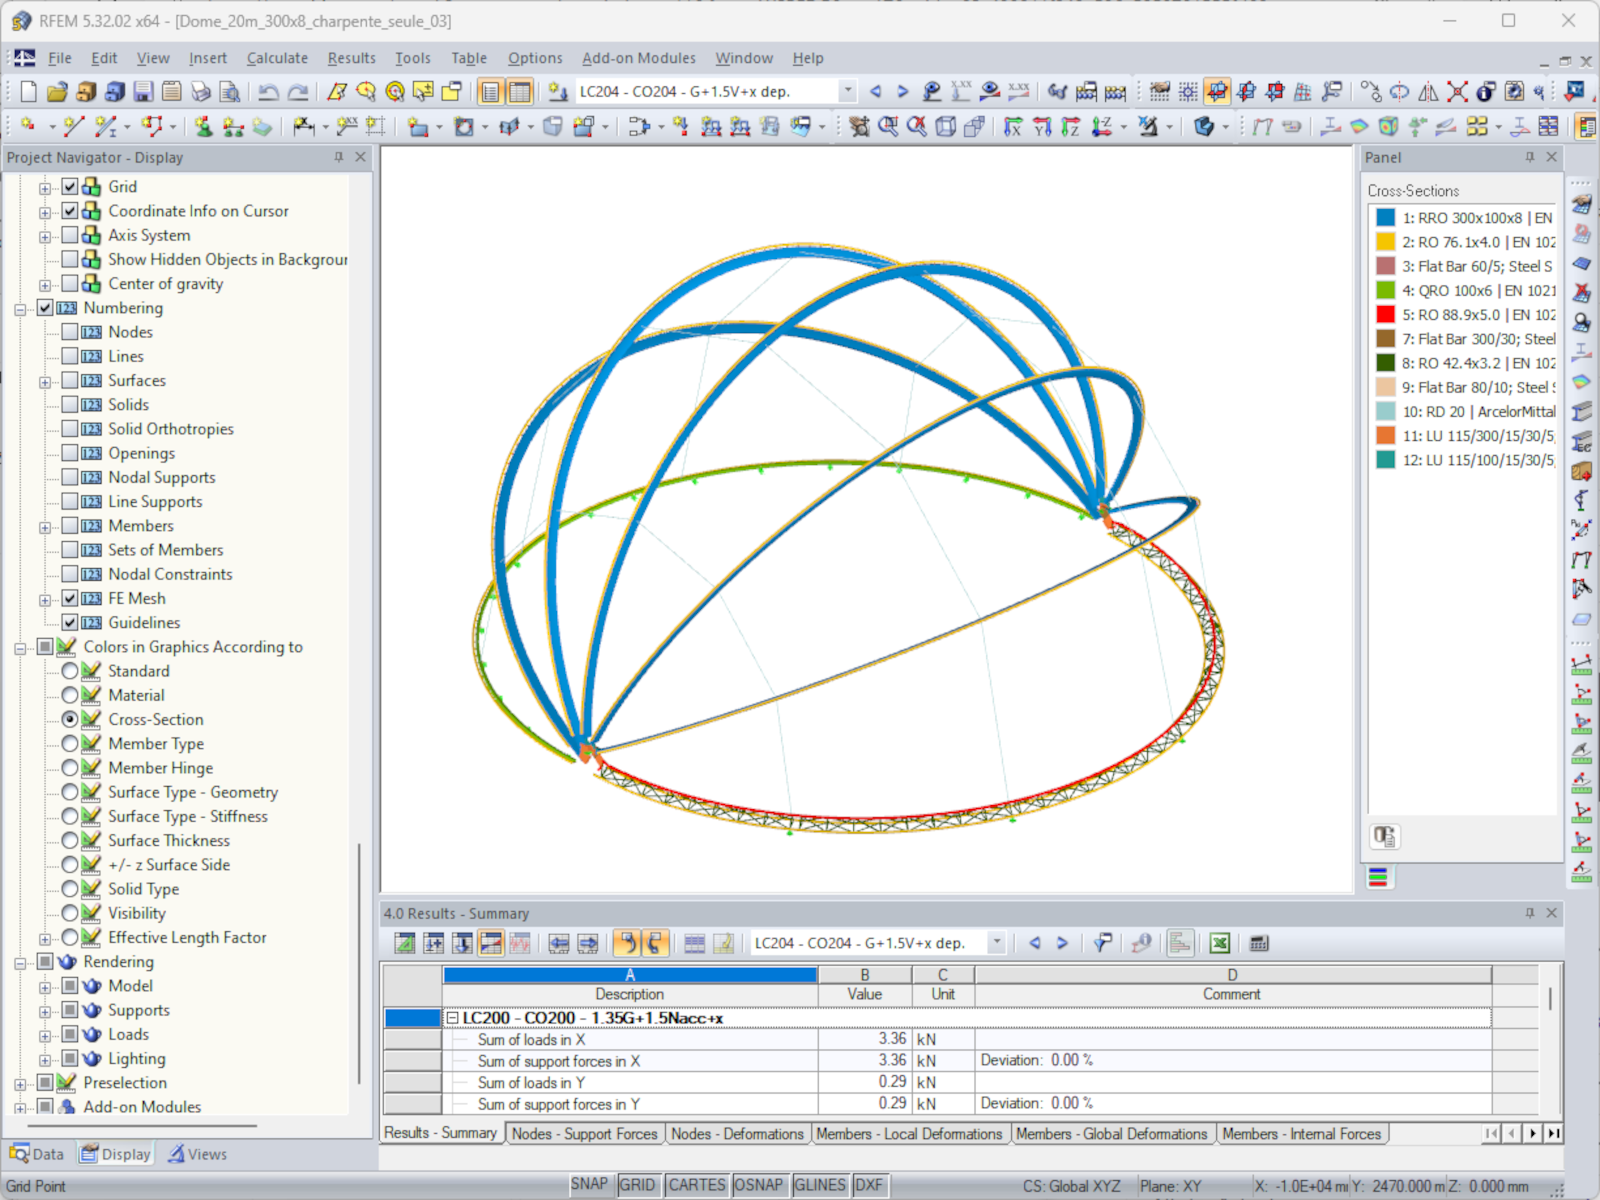This screenshot has height=1200, width=1600.
Task: Save the model with the floppy disk icon
Action: 143,92
